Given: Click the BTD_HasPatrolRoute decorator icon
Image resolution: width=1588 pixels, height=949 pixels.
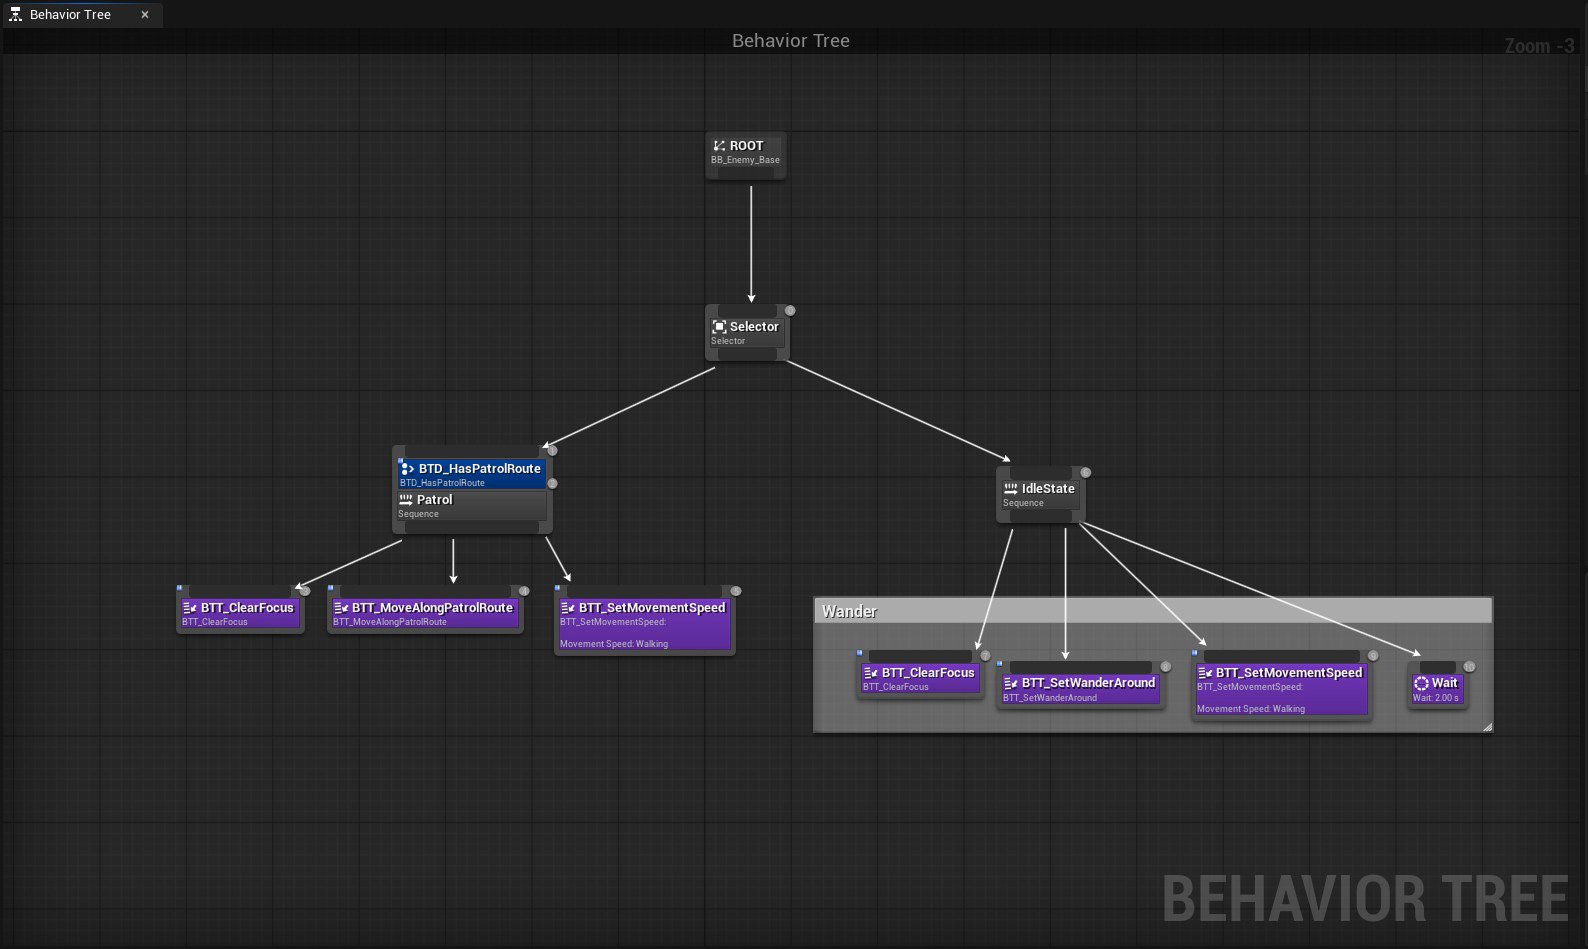Looking at the screenshot, I should pyautogui.click(x=407, y=469).
